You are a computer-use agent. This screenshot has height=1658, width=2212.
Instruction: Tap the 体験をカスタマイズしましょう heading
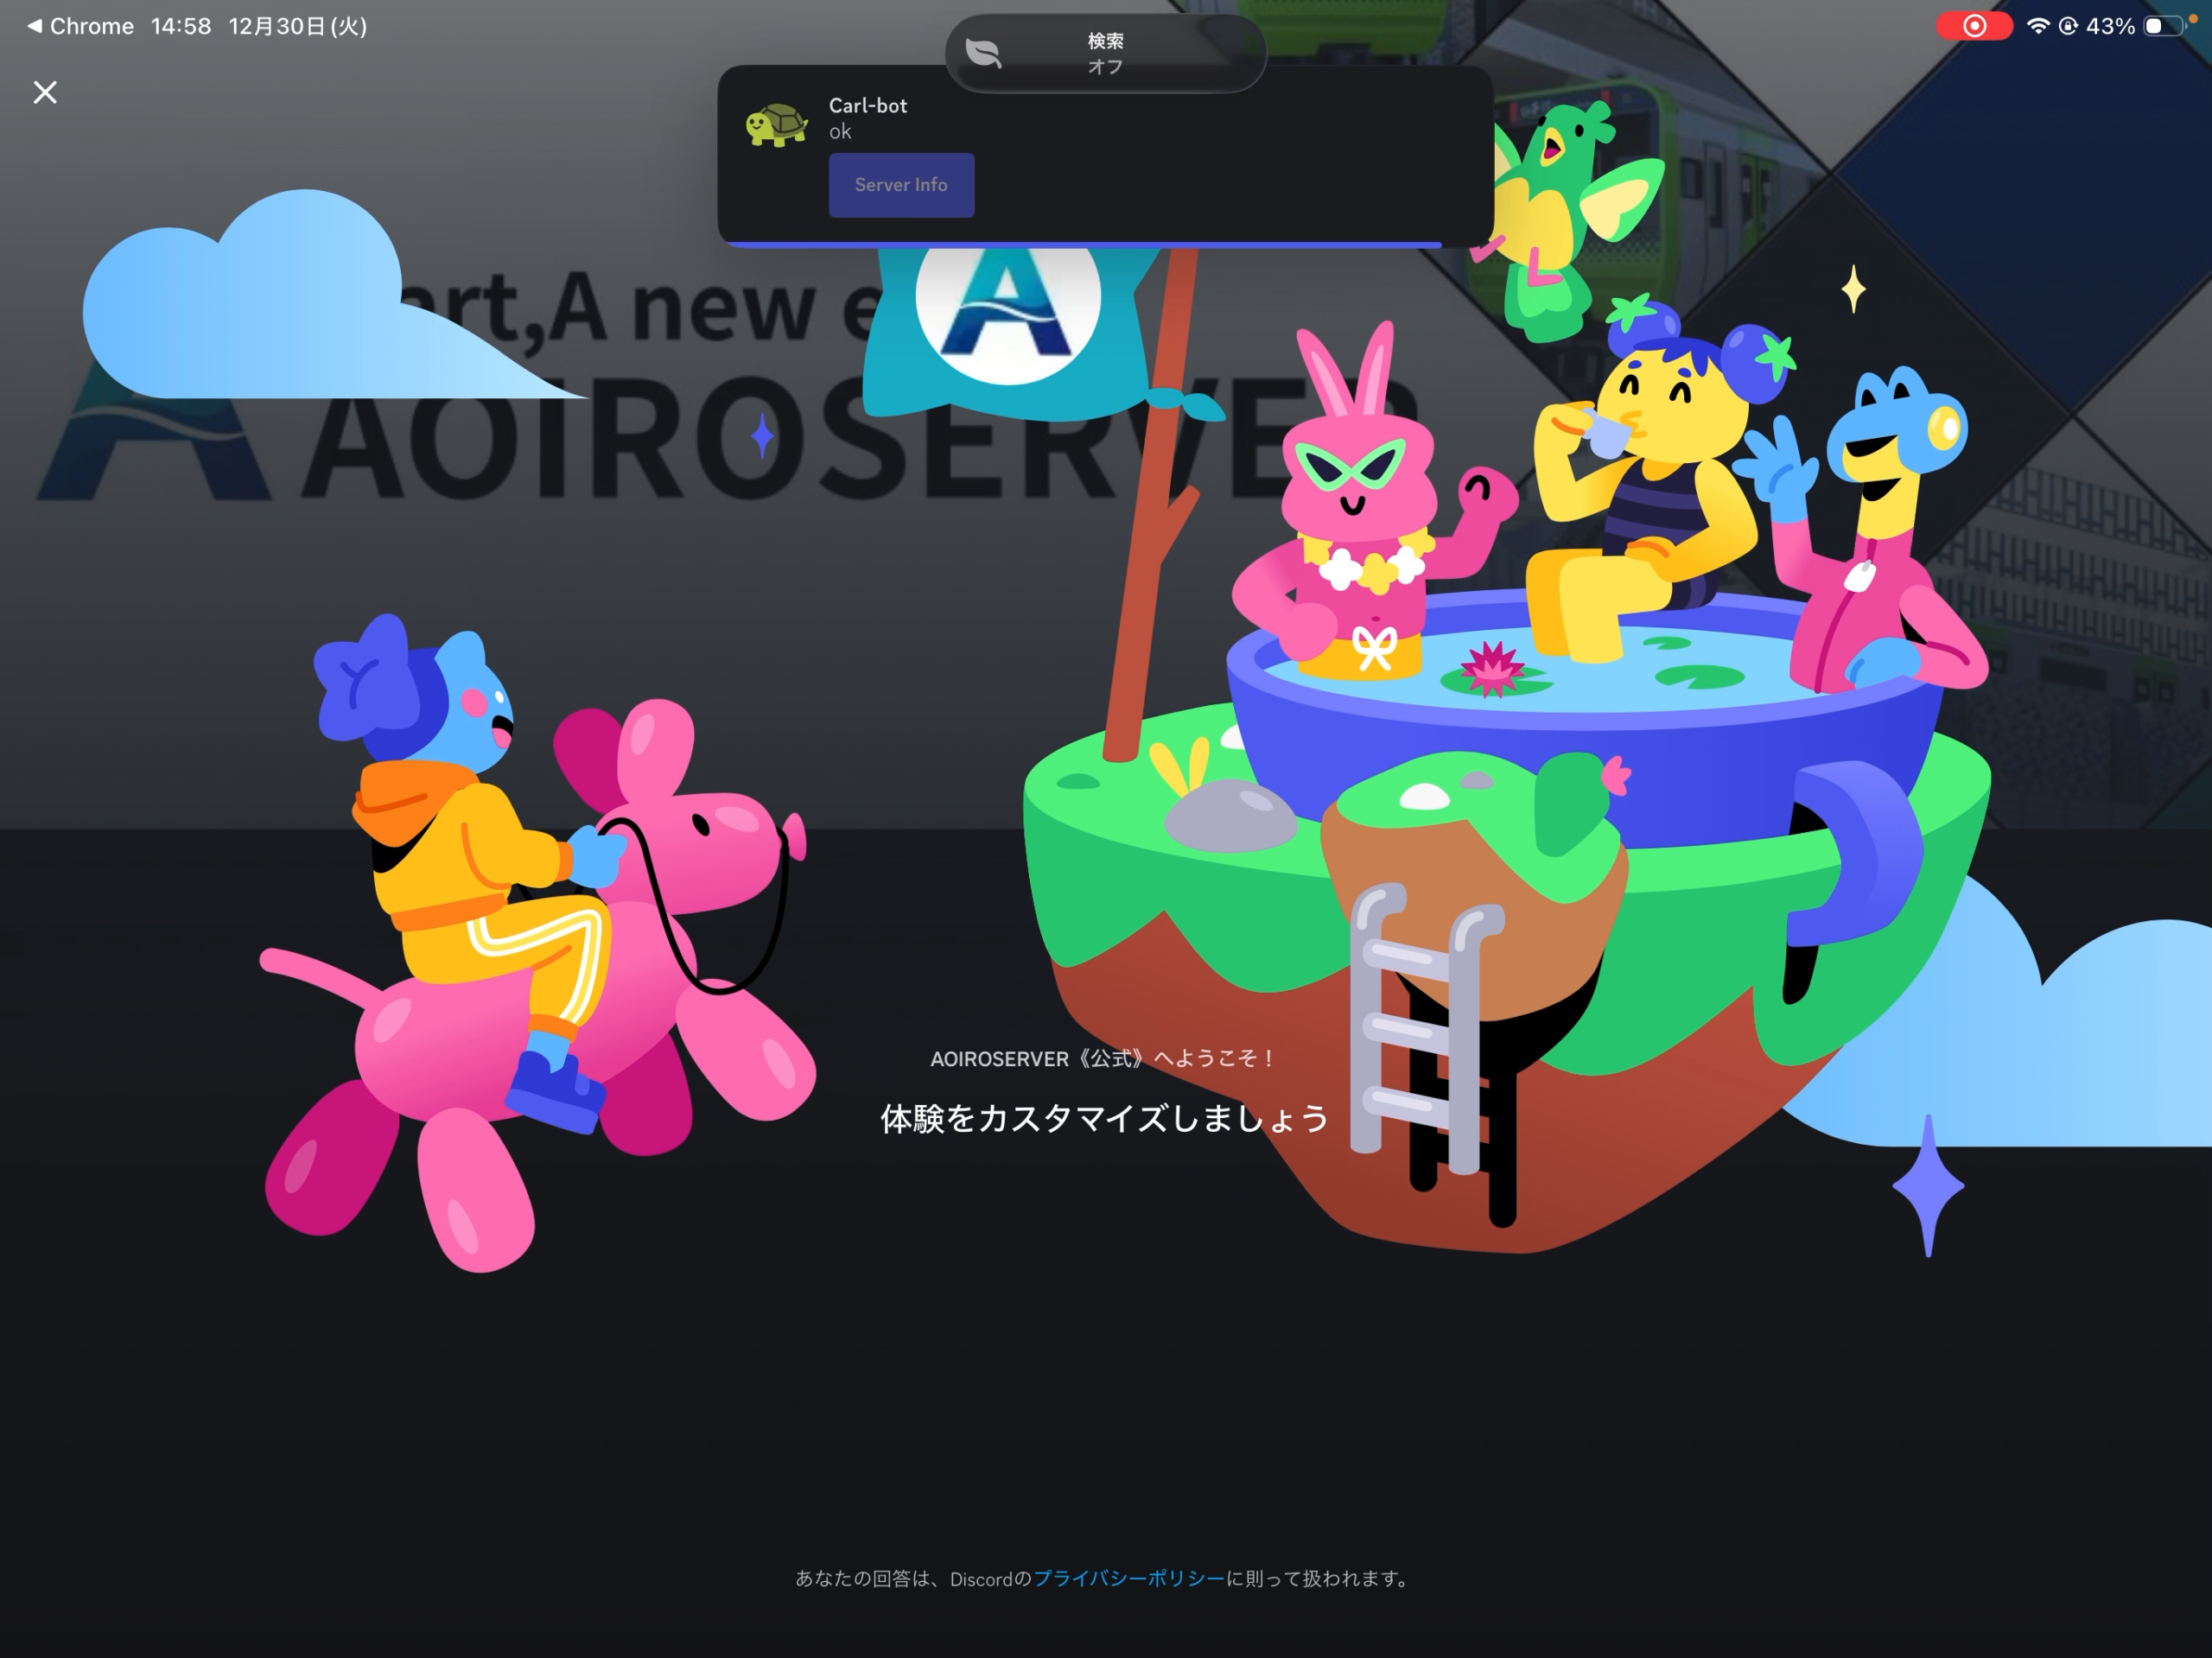[x=1104, y=1118]
